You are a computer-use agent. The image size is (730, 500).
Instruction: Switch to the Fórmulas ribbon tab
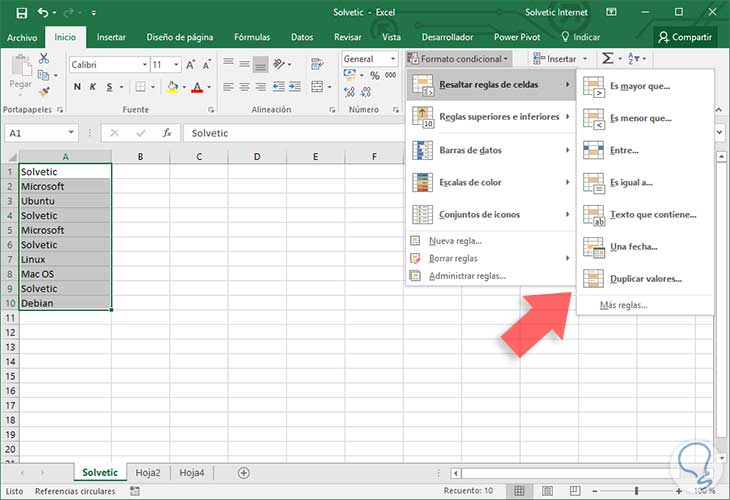(252, 37)
